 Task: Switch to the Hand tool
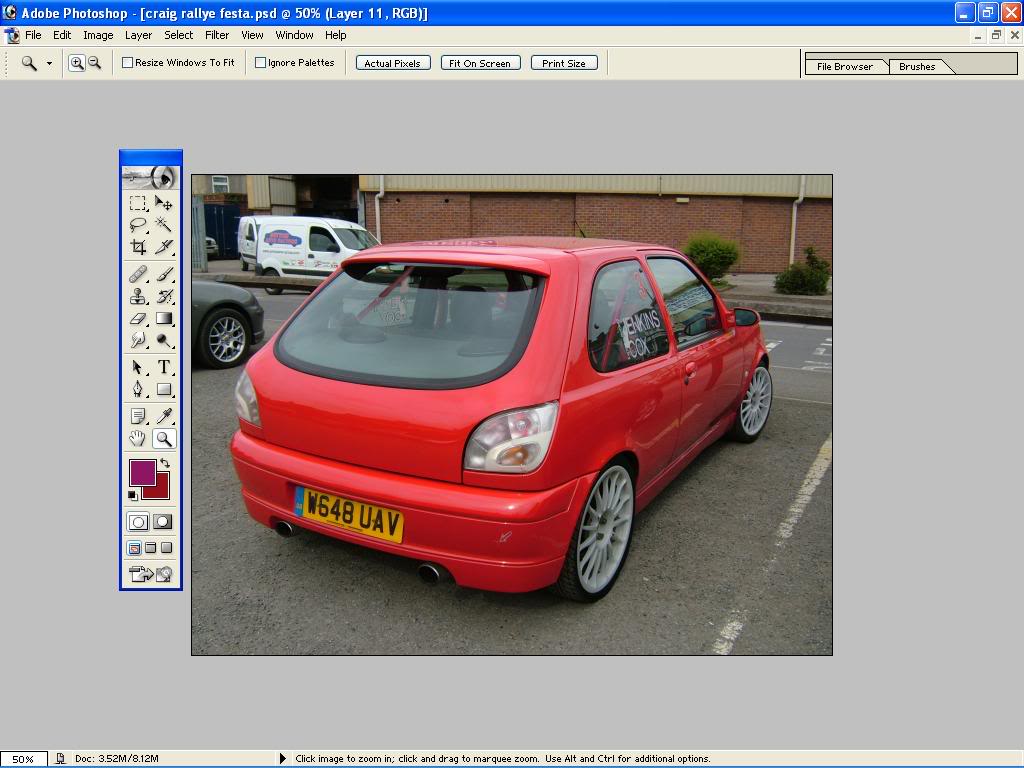[138, 438]
